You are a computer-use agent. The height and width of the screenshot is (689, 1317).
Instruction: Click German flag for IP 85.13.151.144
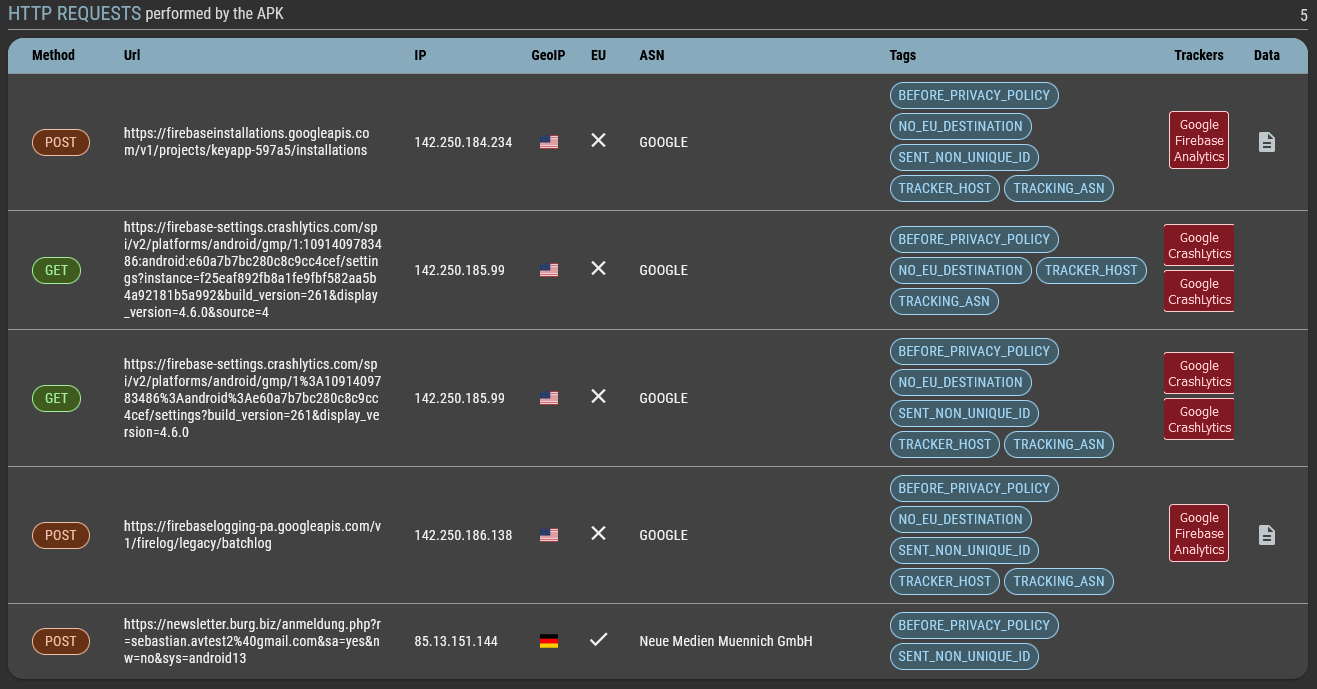point(548,641)
